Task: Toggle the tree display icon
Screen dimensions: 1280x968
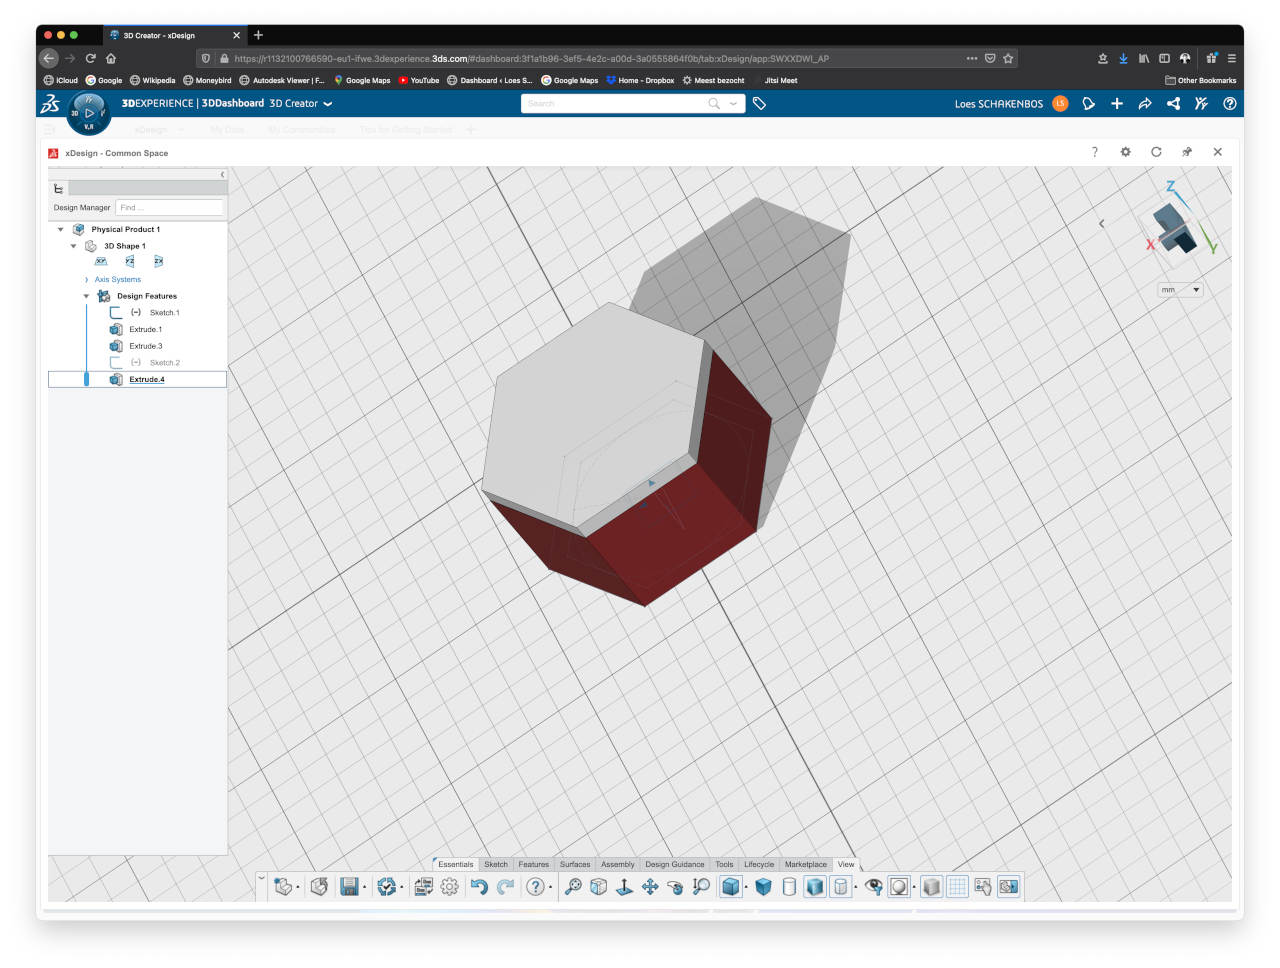Action: tap(983, 887)
